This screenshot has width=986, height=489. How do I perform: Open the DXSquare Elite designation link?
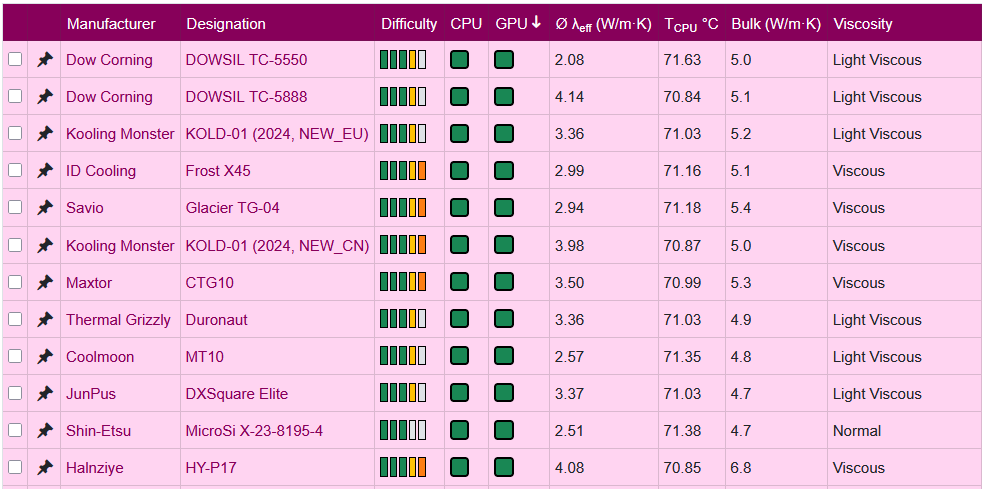click(x=237, y=394)
